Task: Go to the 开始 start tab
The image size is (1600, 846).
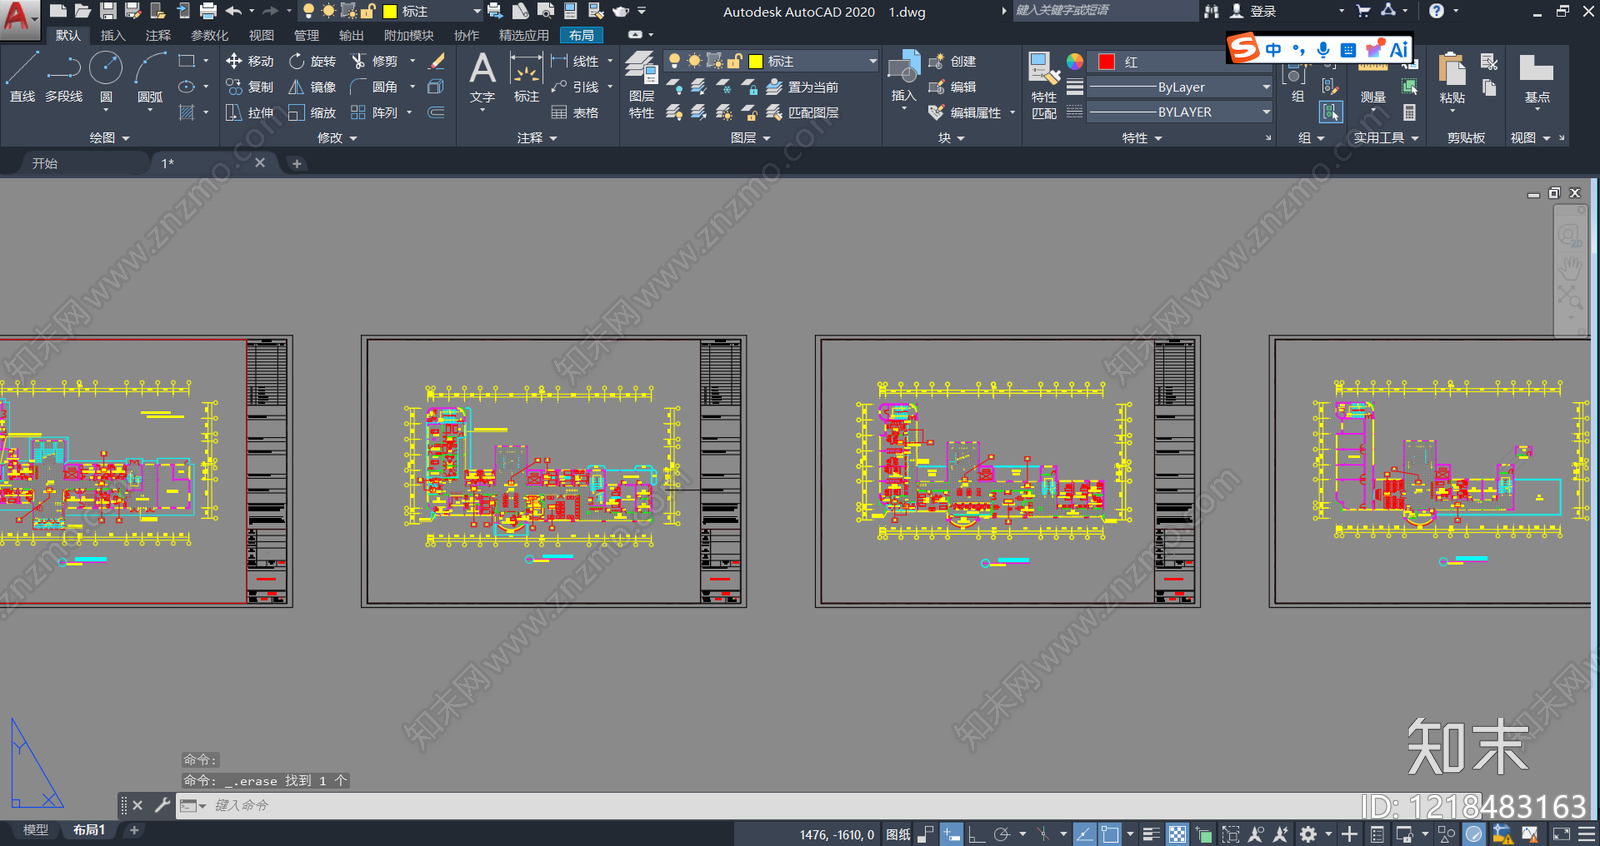Action: (x=45, y=163)
